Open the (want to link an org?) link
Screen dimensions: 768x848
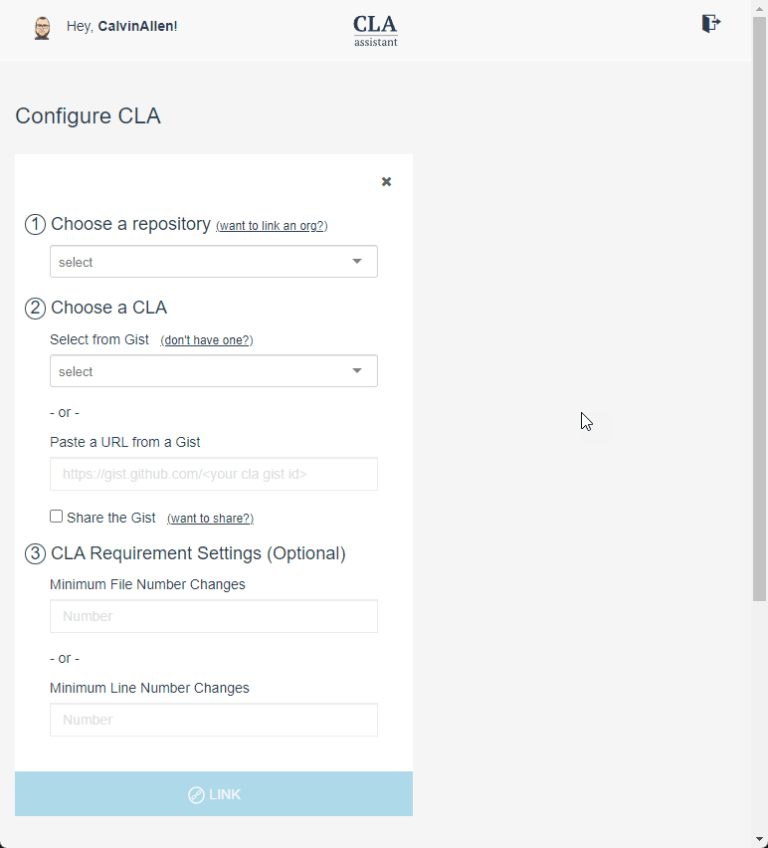[271, 226]
